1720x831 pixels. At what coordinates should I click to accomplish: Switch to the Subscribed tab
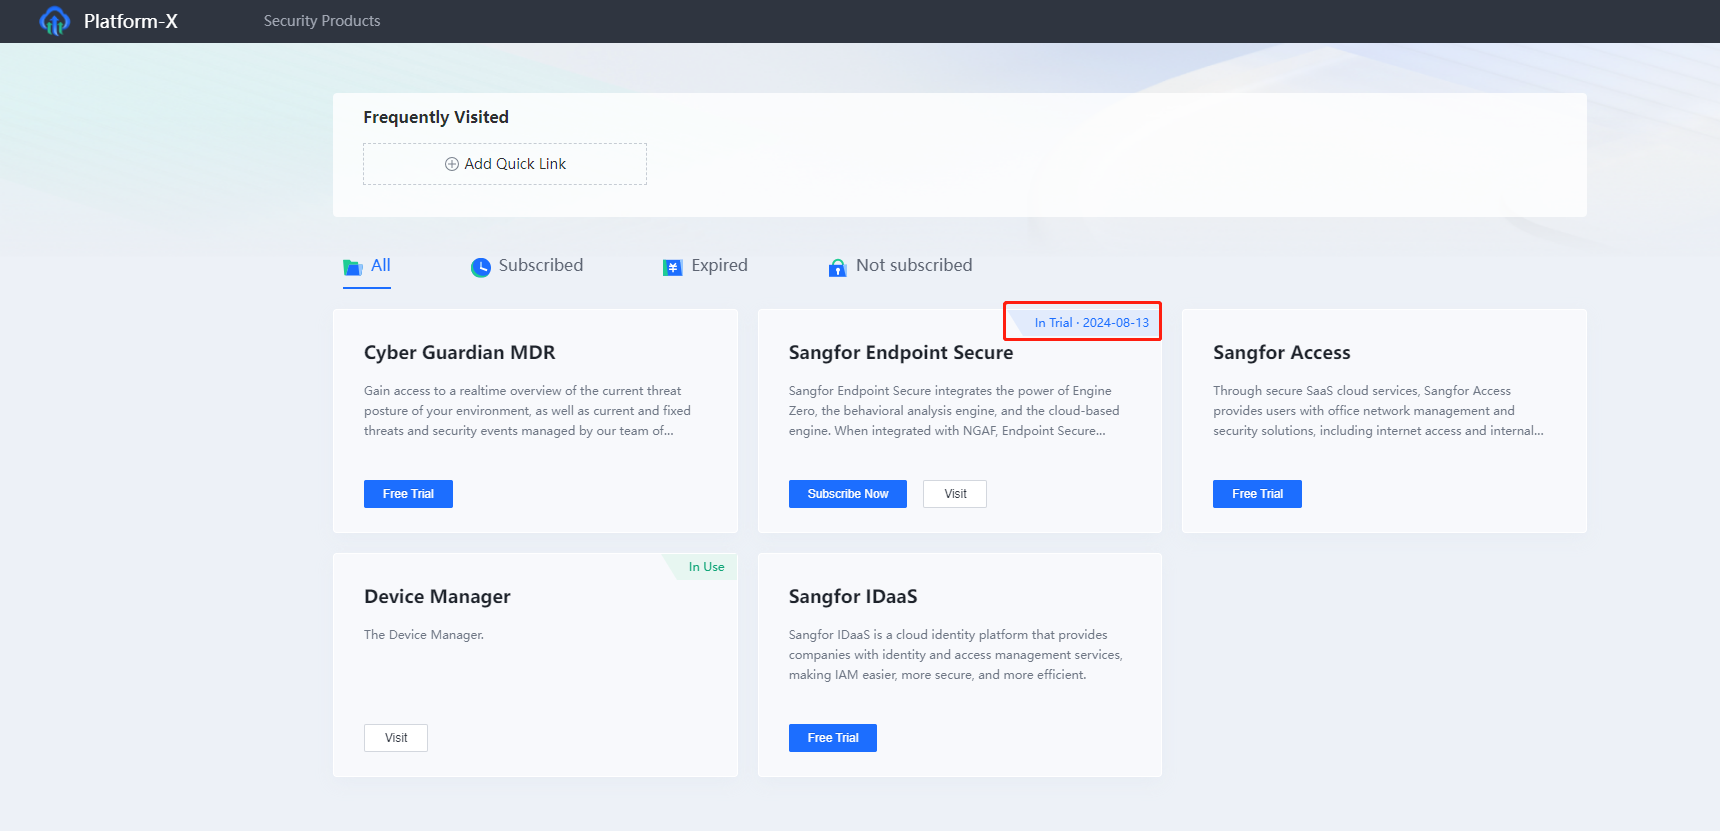click(x=527, y=266)
